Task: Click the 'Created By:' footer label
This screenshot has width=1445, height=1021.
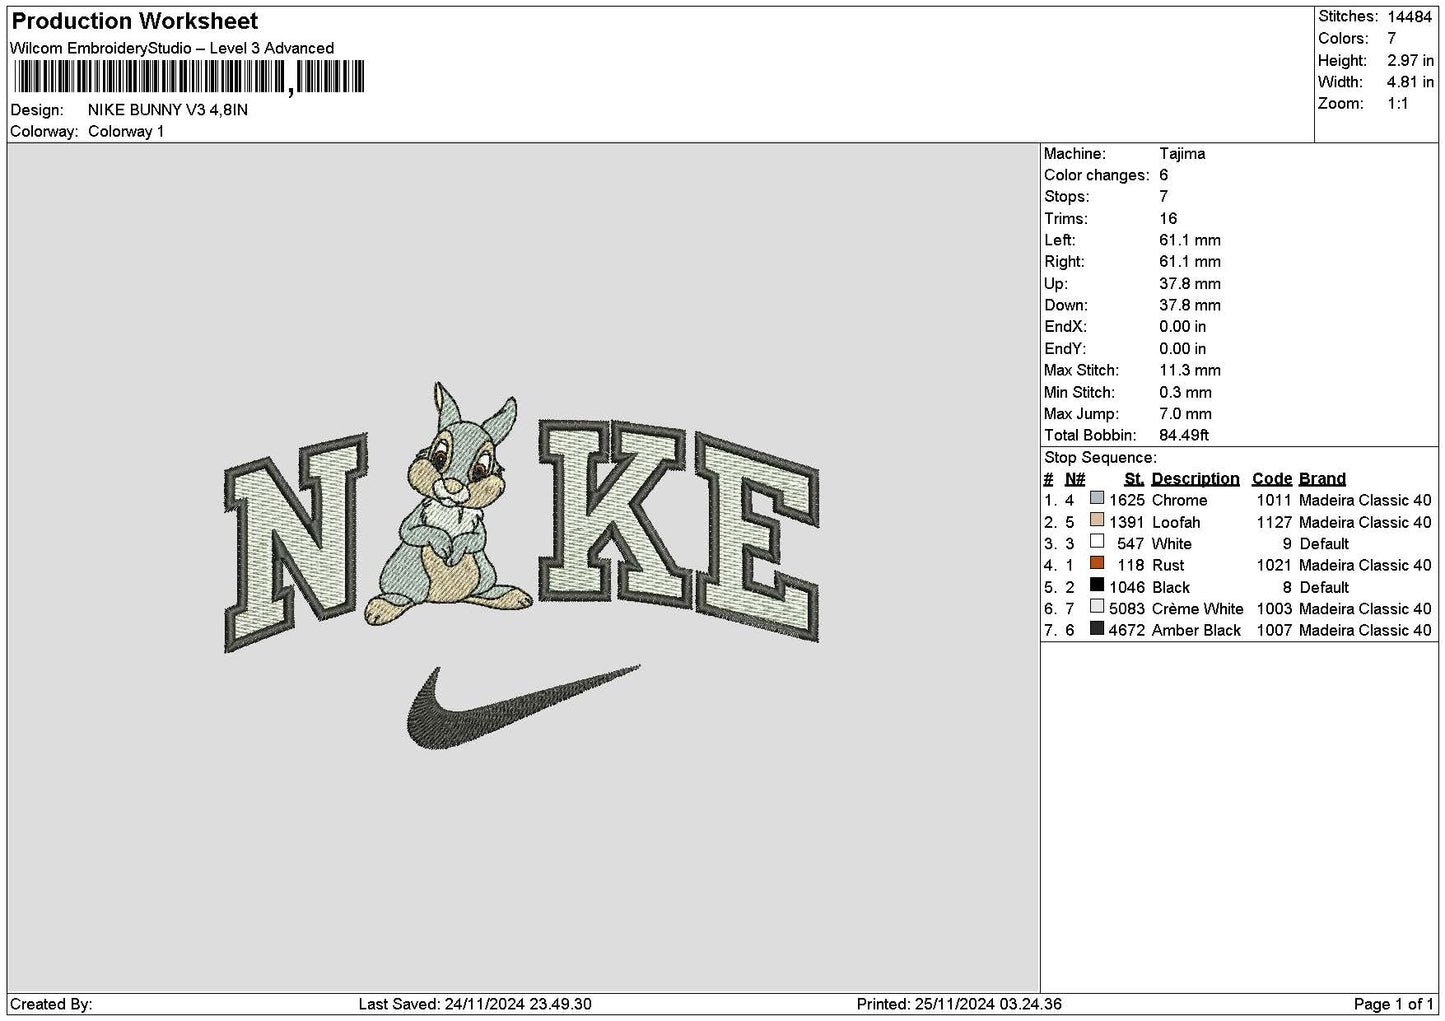Action: pyautogui.click(x=51, y=1004)
